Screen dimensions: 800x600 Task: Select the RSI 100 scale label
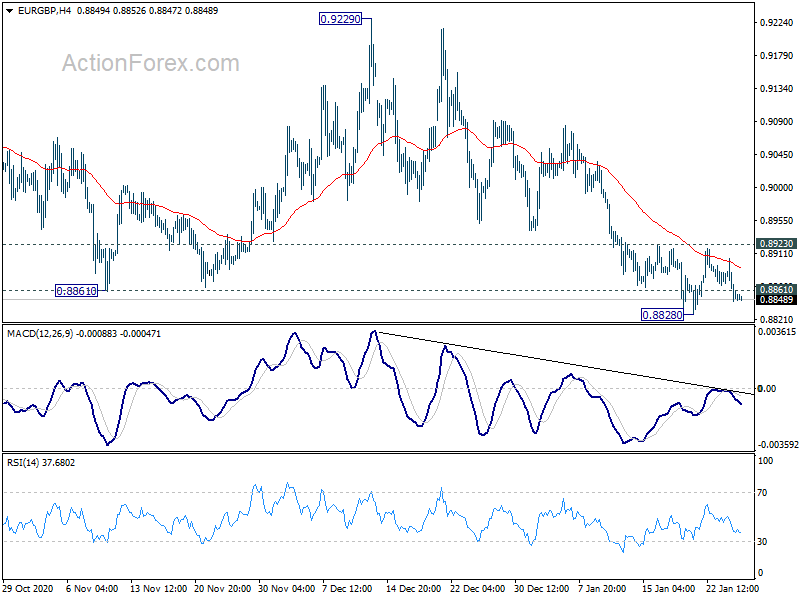pyautogui.click(x=765, y=461)
